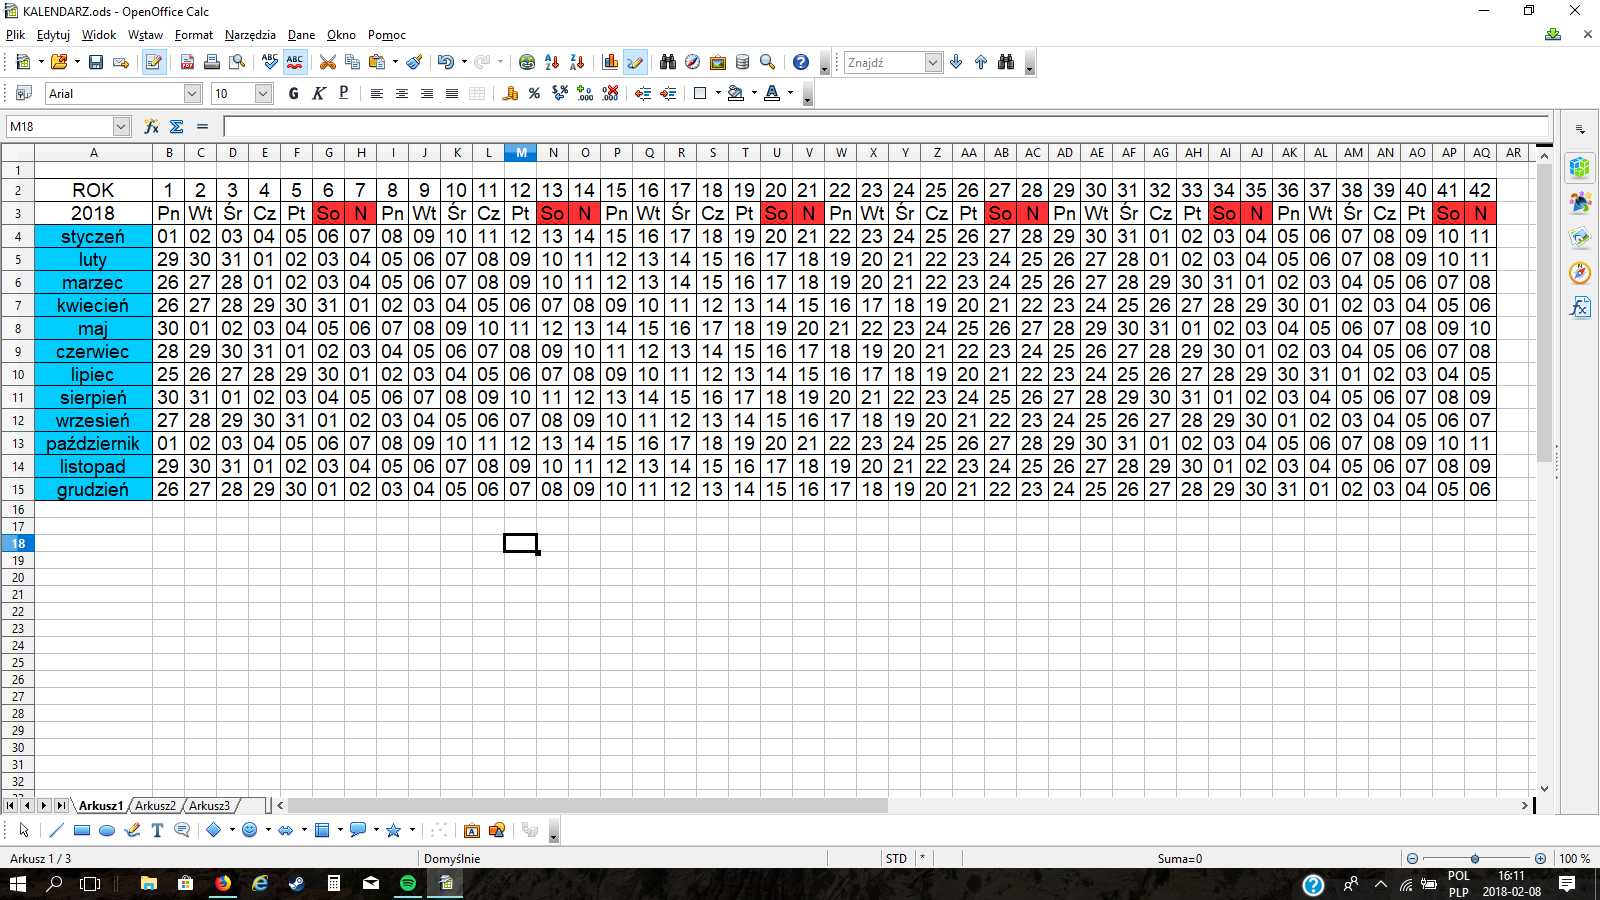The width and height of the screenshot is (1600, 900).
Task: Open Find & Replace binoculars
Action: coord(667,62)
